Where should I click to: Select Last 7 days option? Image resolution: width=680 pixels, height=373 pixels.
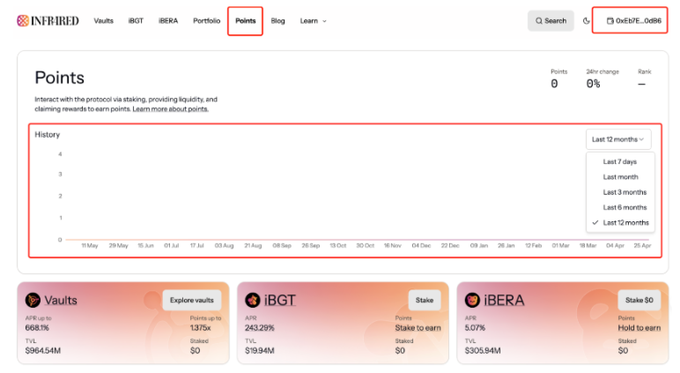pos(620,162)
